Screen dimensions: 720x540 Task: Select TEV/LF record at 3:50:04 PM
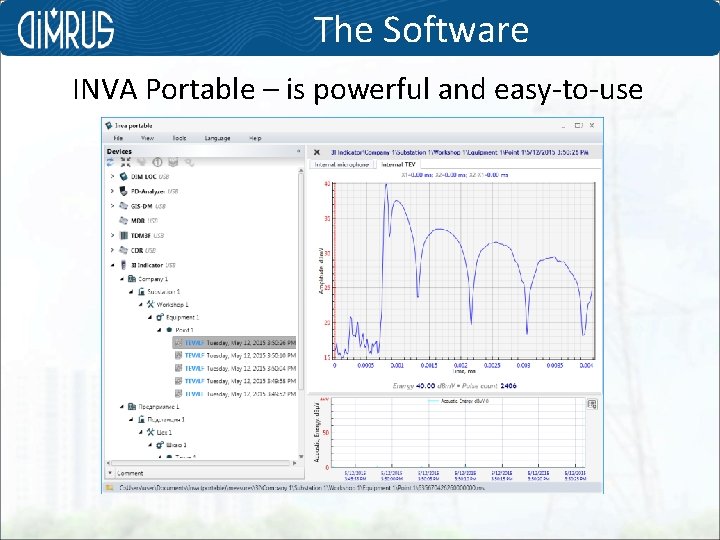point(235,368)
